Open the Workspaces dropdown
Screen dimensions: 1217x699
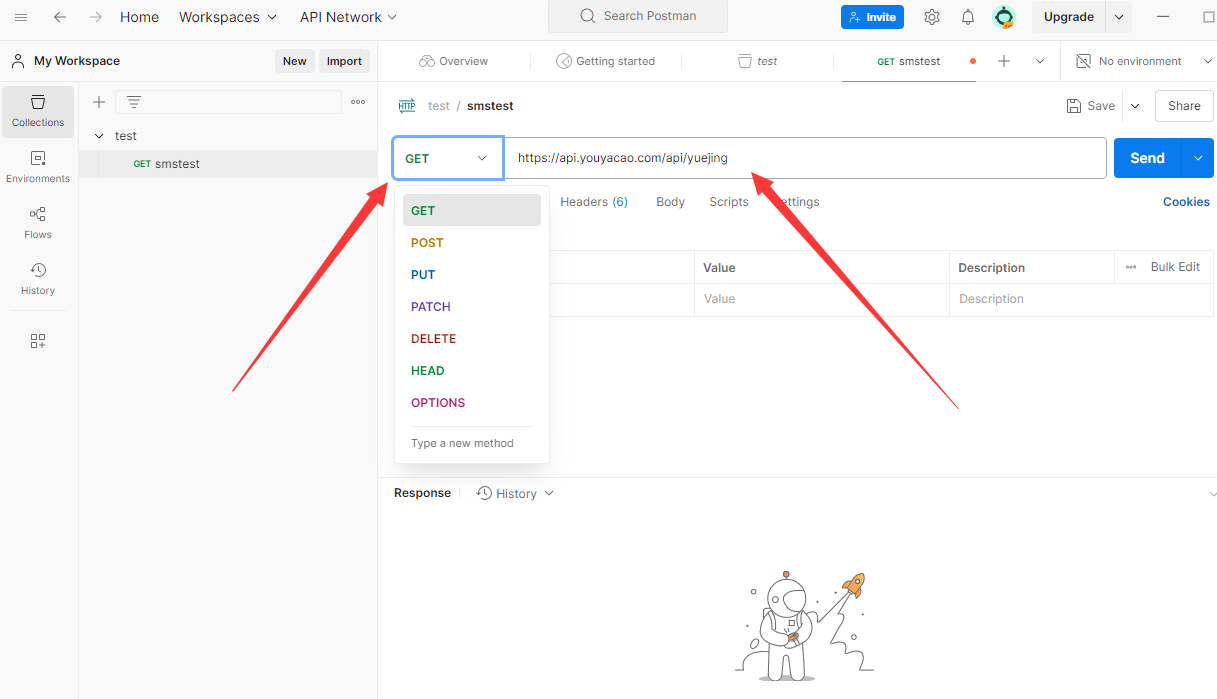click(228, 17)
